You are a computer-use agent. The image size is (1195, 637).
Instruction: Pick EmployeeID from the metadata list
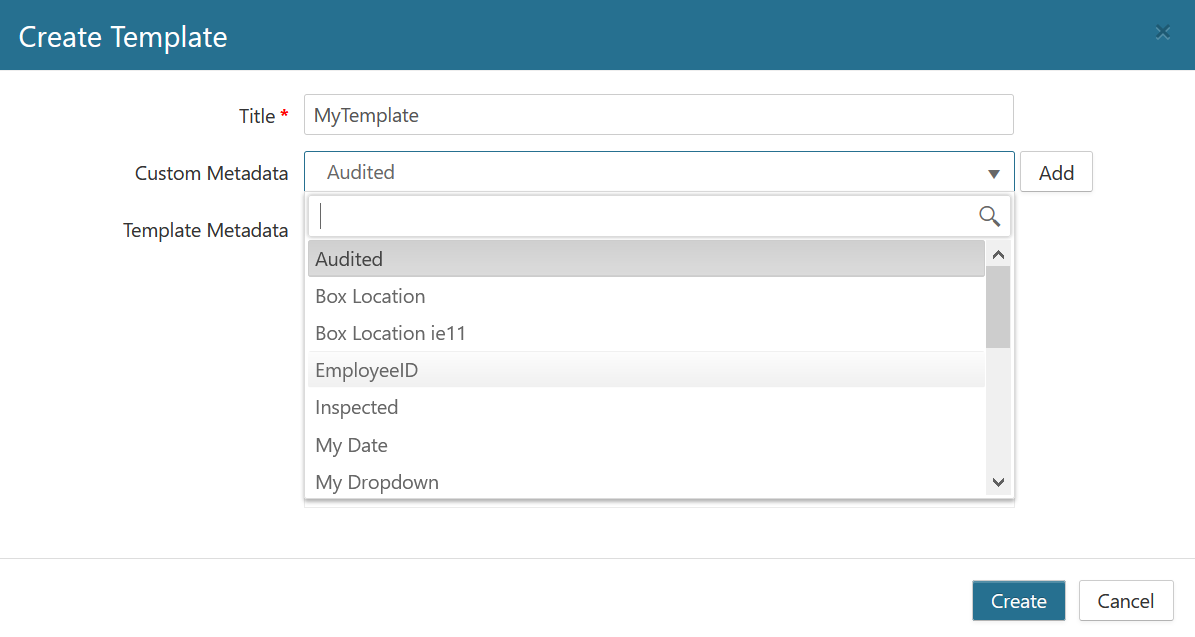click(645, 370)
